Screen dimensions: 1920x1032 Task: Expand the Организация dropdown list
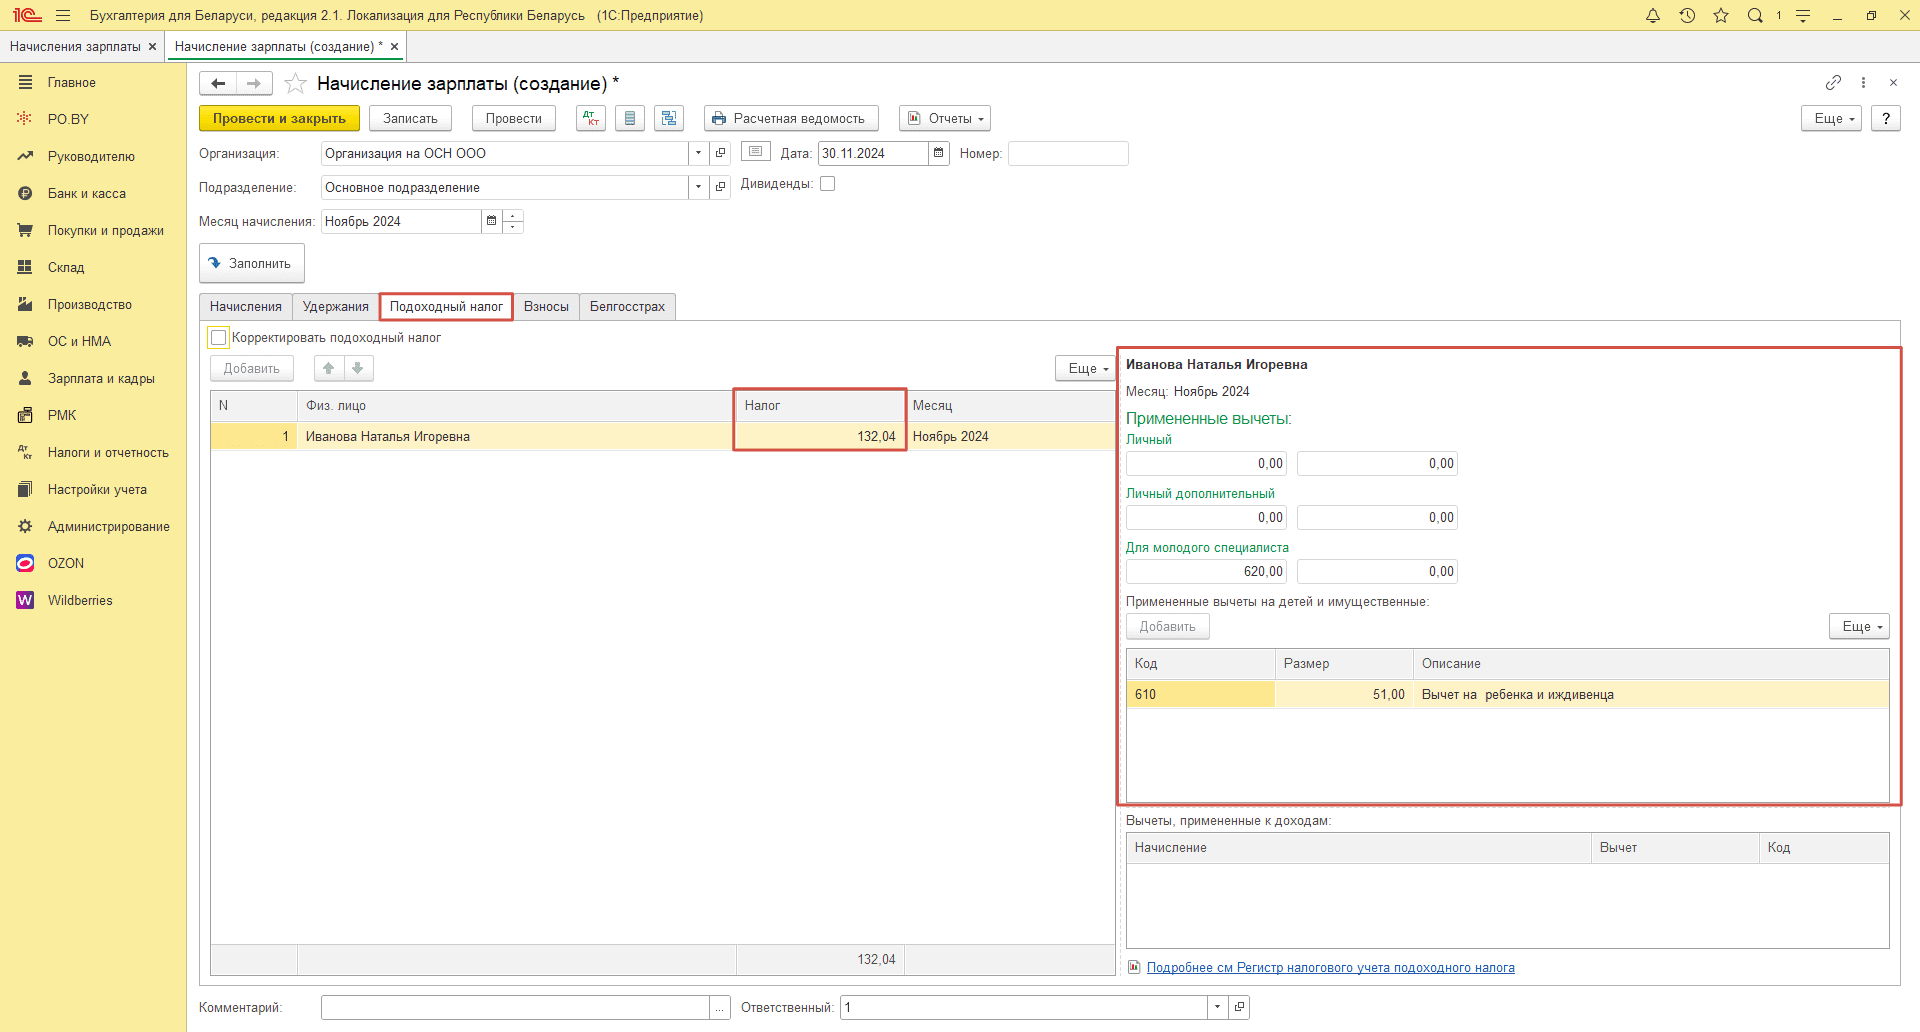pos(698,153)
